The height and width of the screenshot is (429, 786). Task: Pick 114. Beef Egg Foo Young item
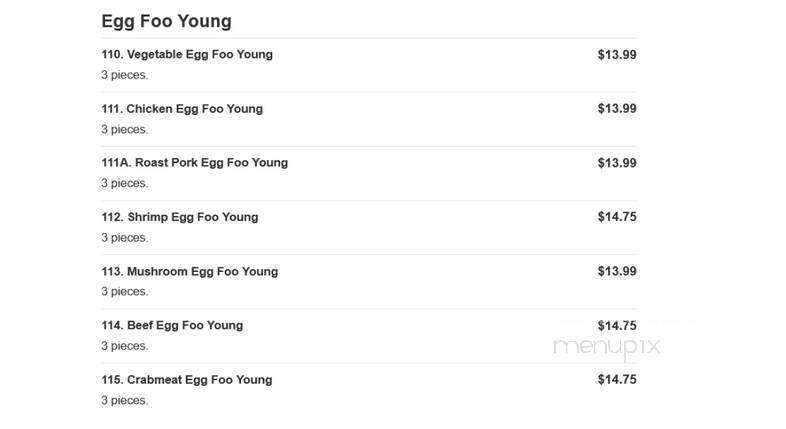point(172,325)
